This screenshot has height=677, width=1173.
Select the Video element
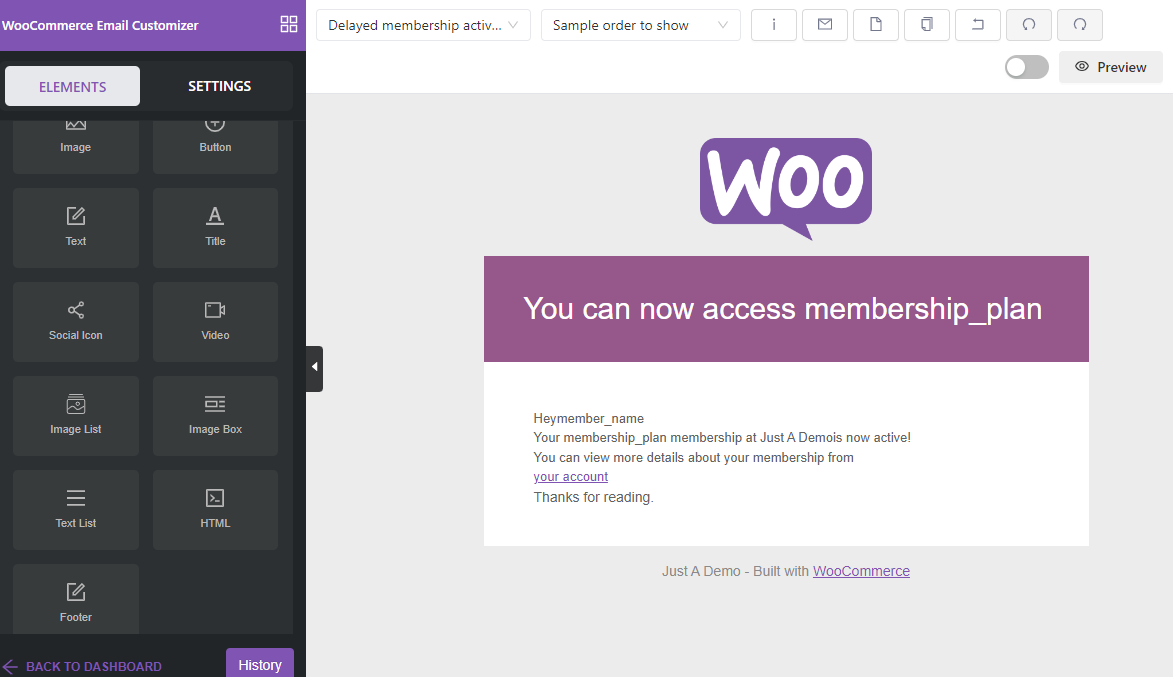pos(215,322)
